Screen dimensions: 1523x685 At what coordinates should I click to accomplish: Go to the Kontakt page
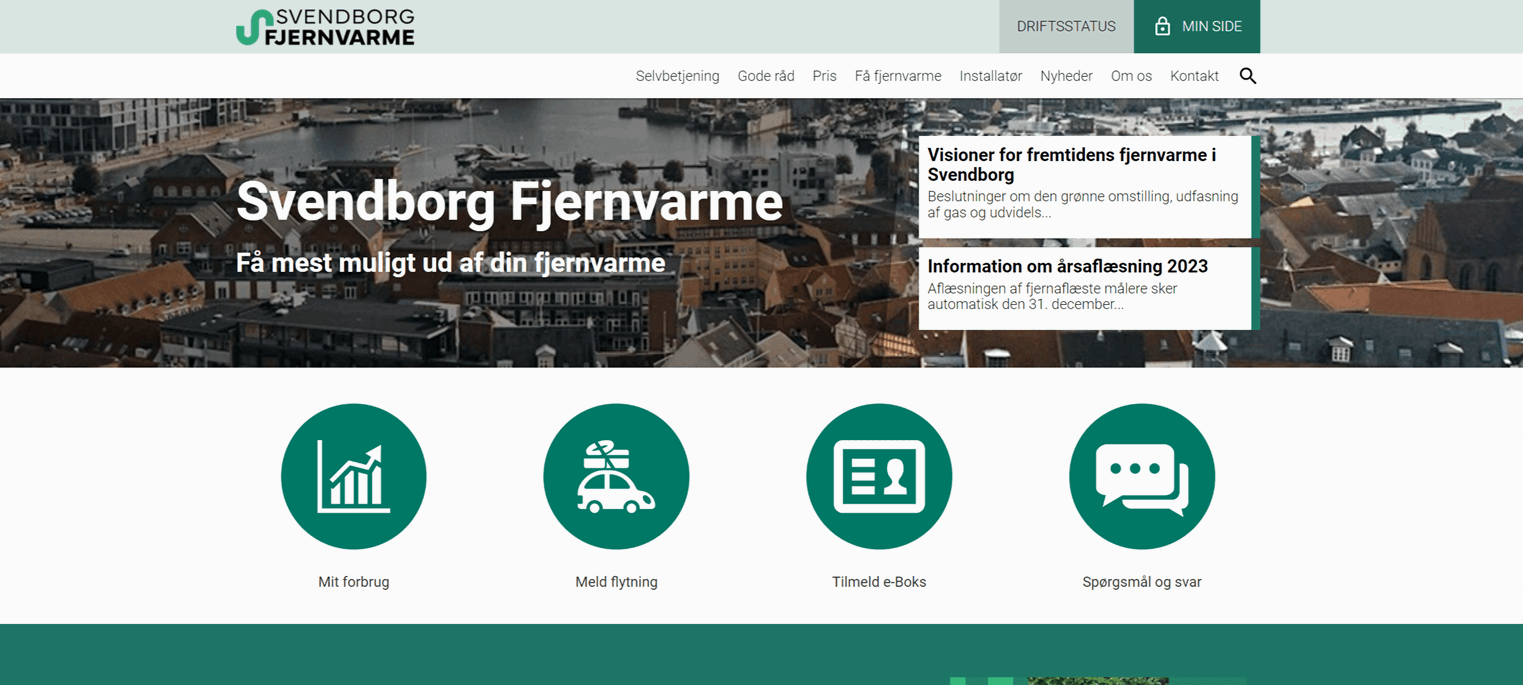(x=1194, y=76)
